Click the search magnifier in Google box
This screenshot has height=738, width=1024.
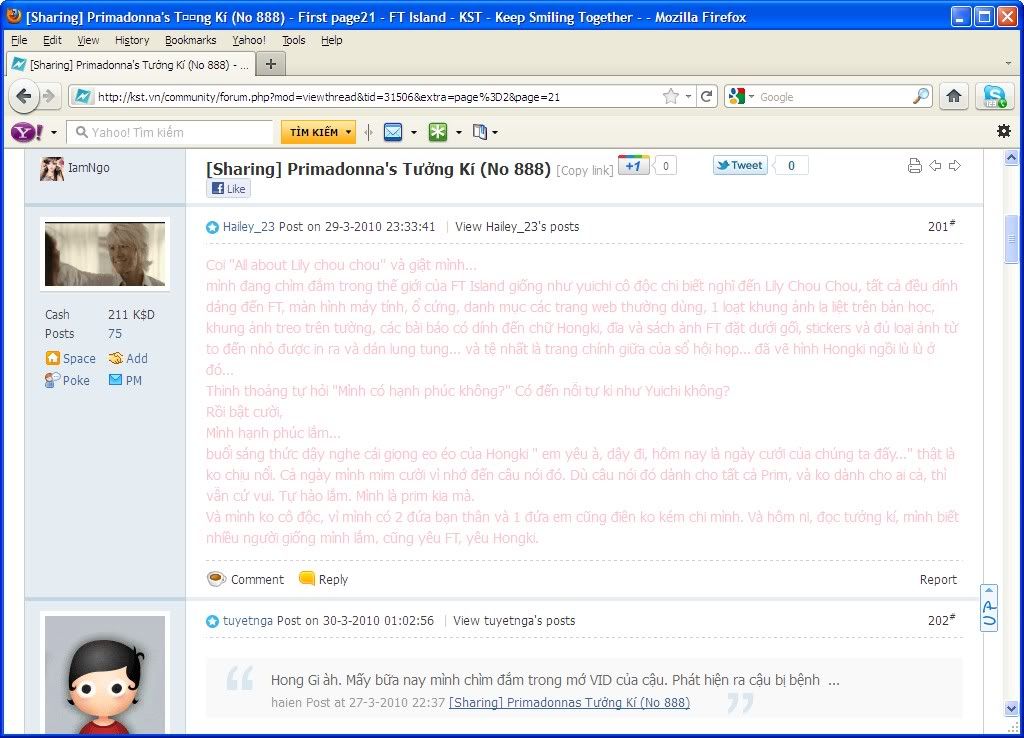coord(921,97)
